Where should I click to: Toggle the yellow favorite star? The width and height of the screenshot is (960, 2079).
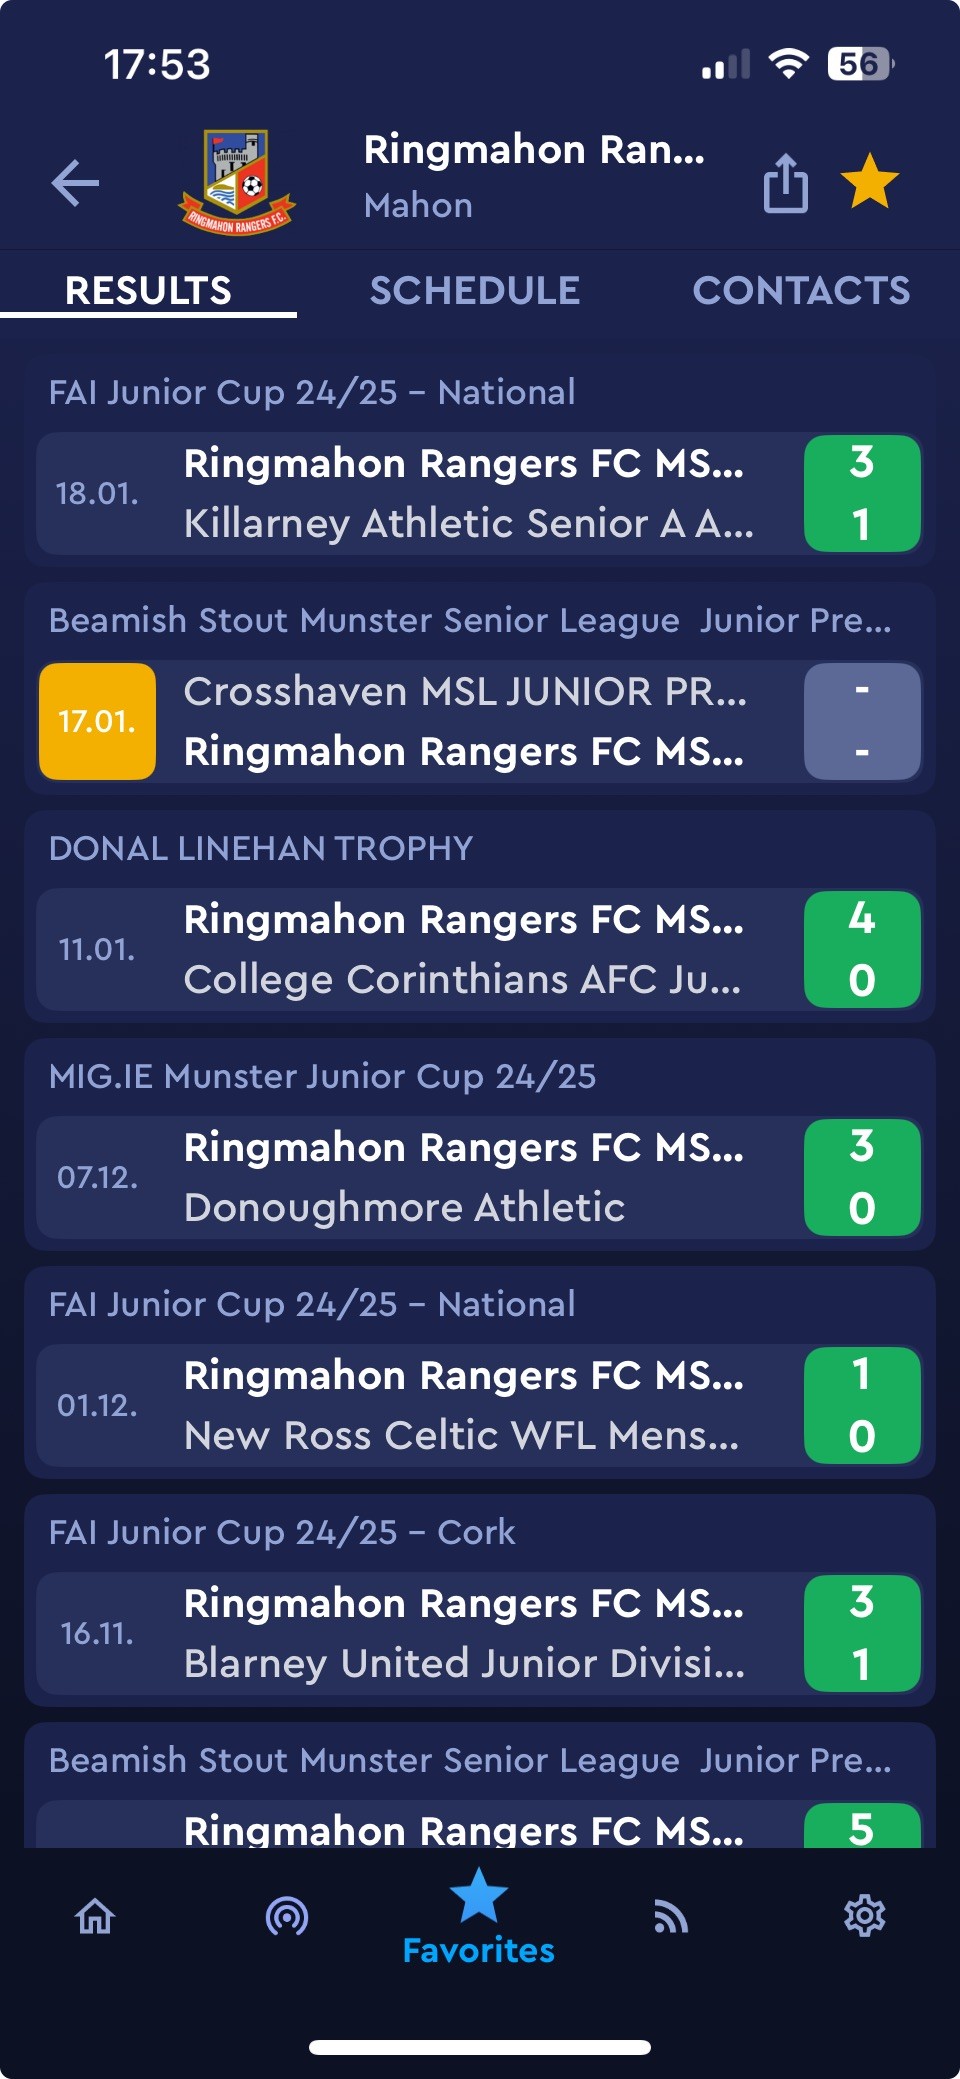click(870, 181)
